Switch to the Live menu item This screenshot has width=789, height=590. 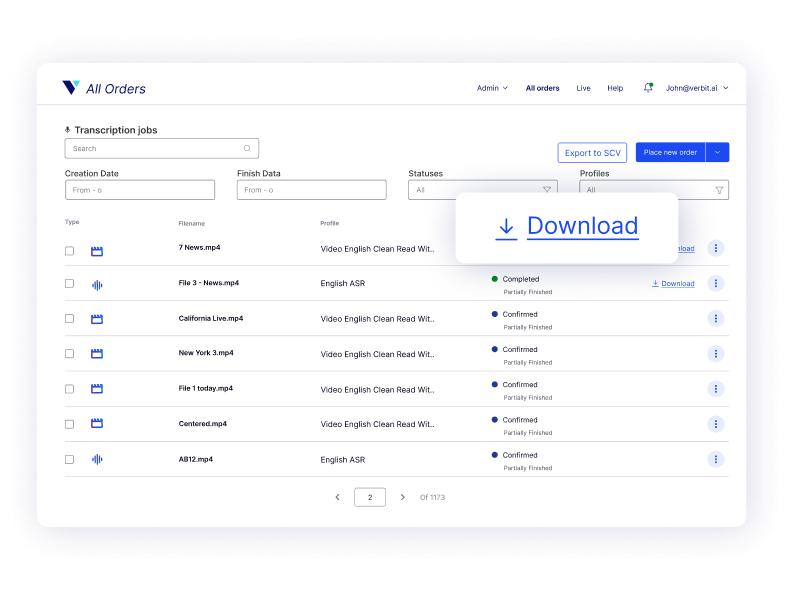coord(583,88)
